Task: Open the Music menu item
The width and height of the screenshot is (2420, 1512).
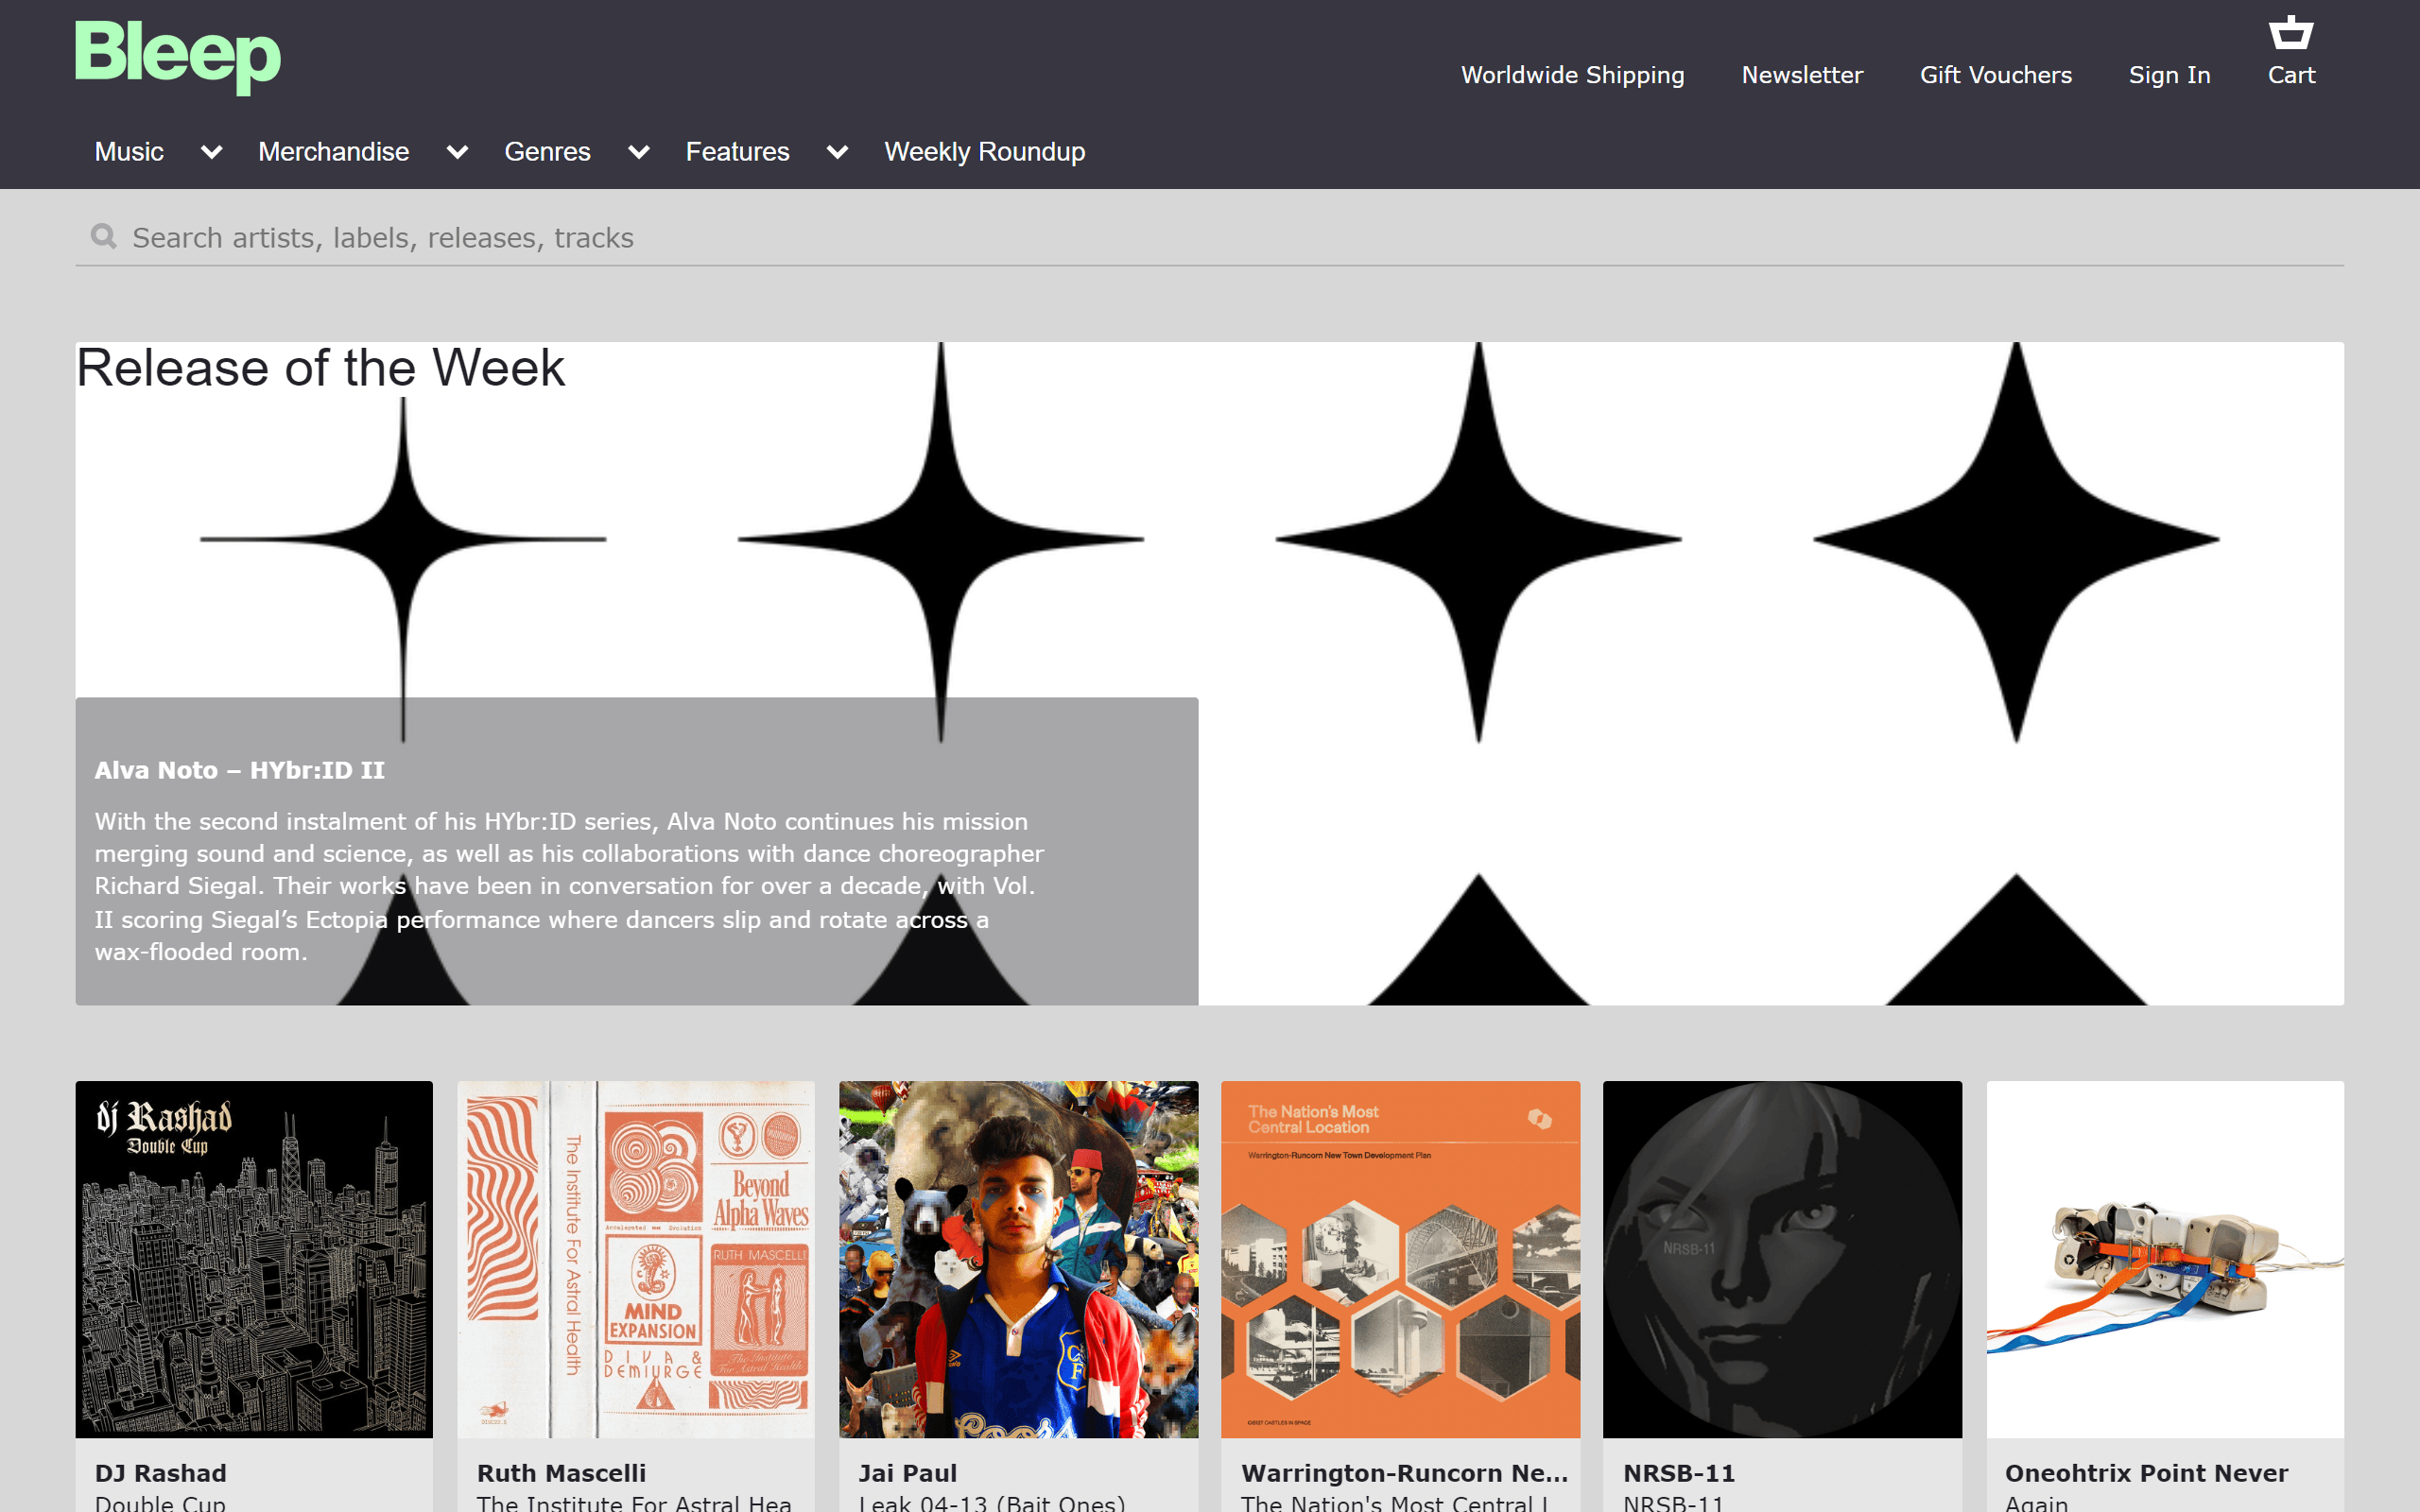Action: pos(129,152)
